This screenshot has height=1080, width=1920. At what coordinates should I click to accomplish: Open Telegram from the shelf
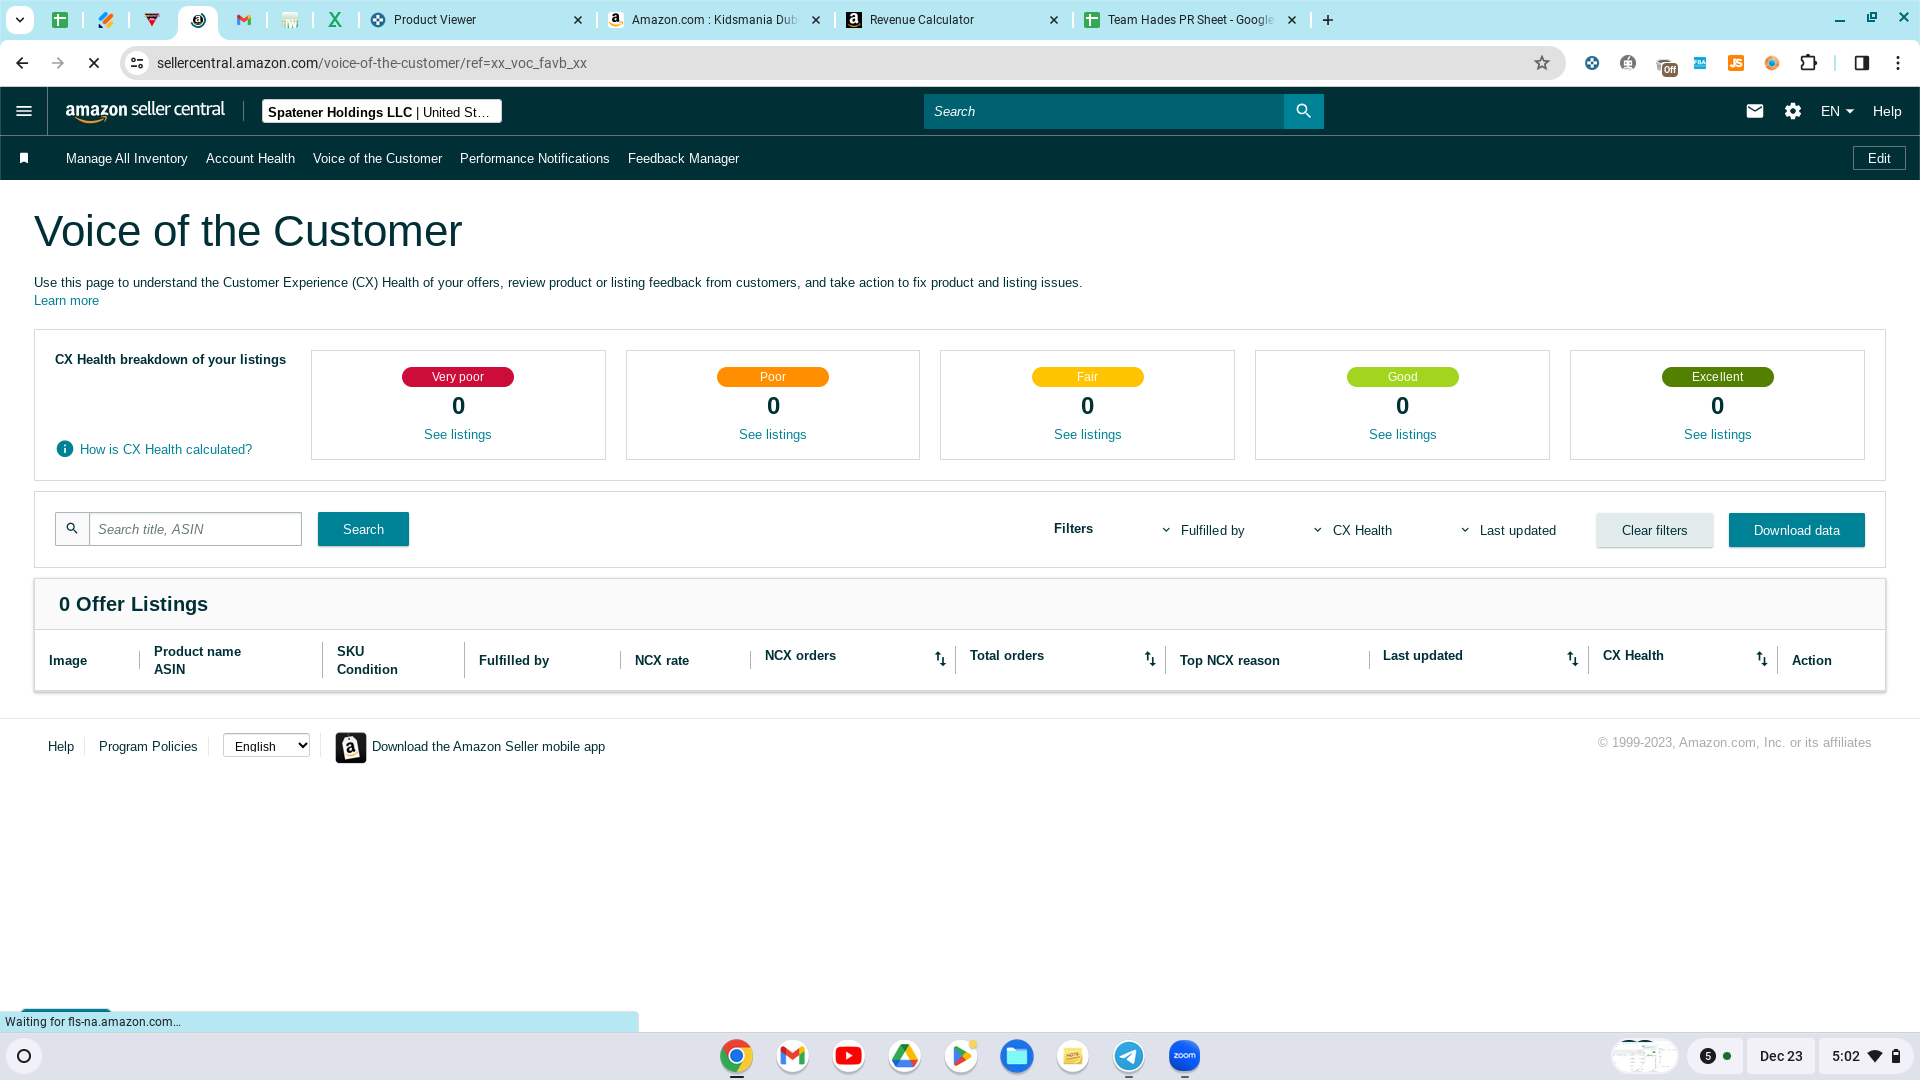click(x=1128, y=1056)
